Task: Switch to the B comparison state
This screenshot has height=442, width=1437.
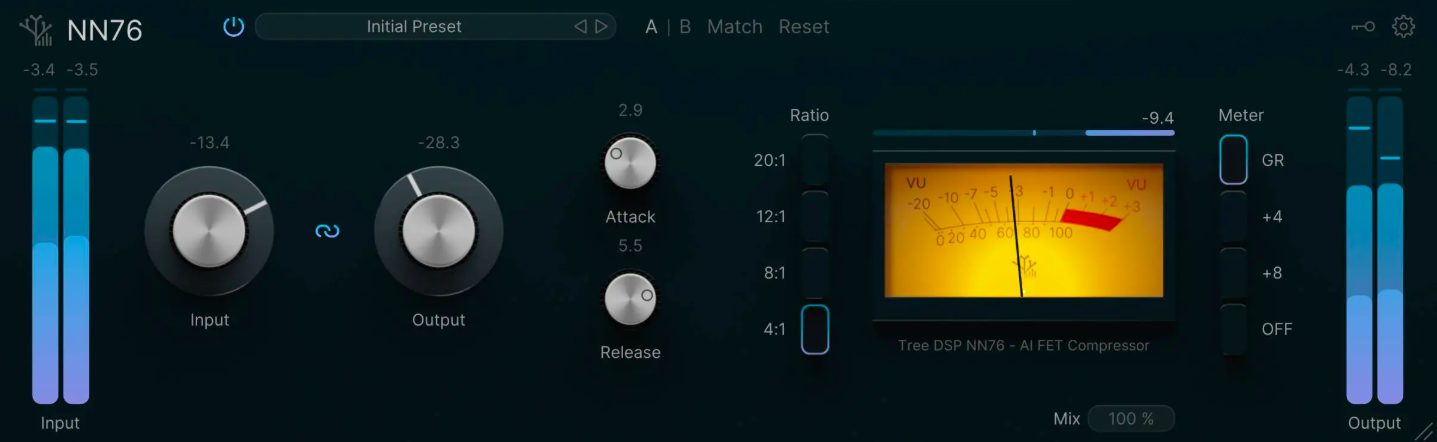Action: tap(685, 27)
